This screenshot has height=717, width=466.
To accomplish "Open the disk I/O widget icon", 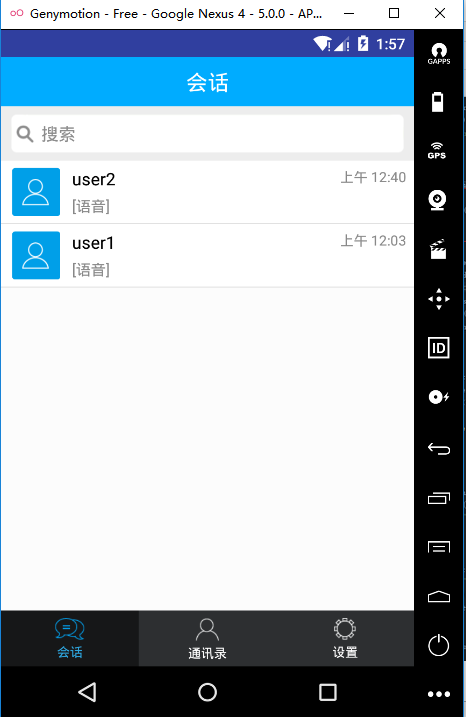I will click(439, 397).
